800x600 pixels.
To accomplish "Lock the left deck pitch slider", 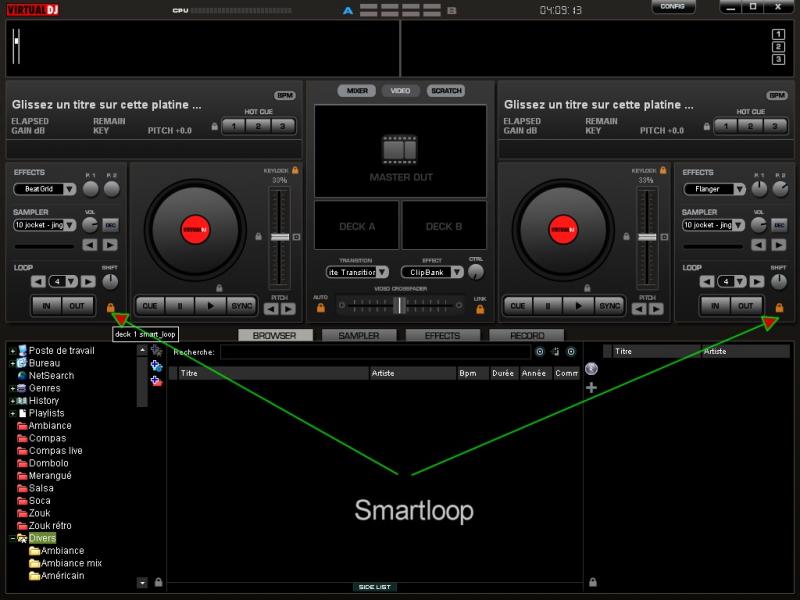I will (x=258, y=237).
